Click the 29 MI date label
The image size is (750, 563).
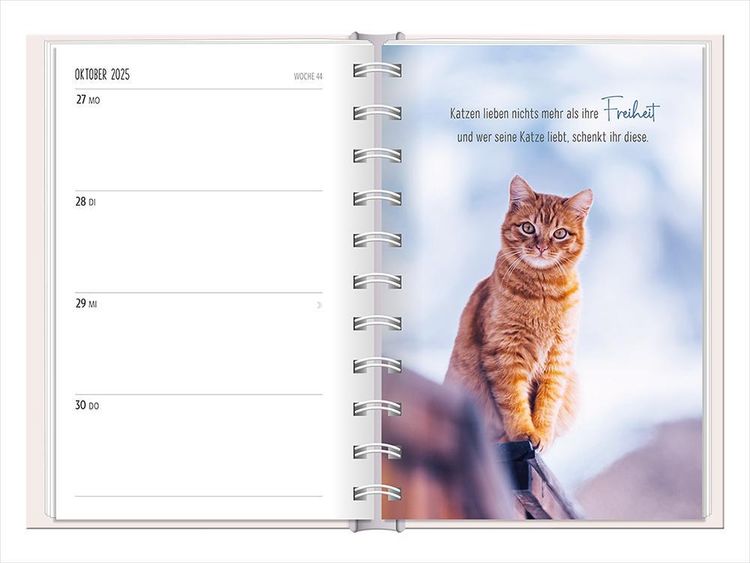[x=87, y=304]
